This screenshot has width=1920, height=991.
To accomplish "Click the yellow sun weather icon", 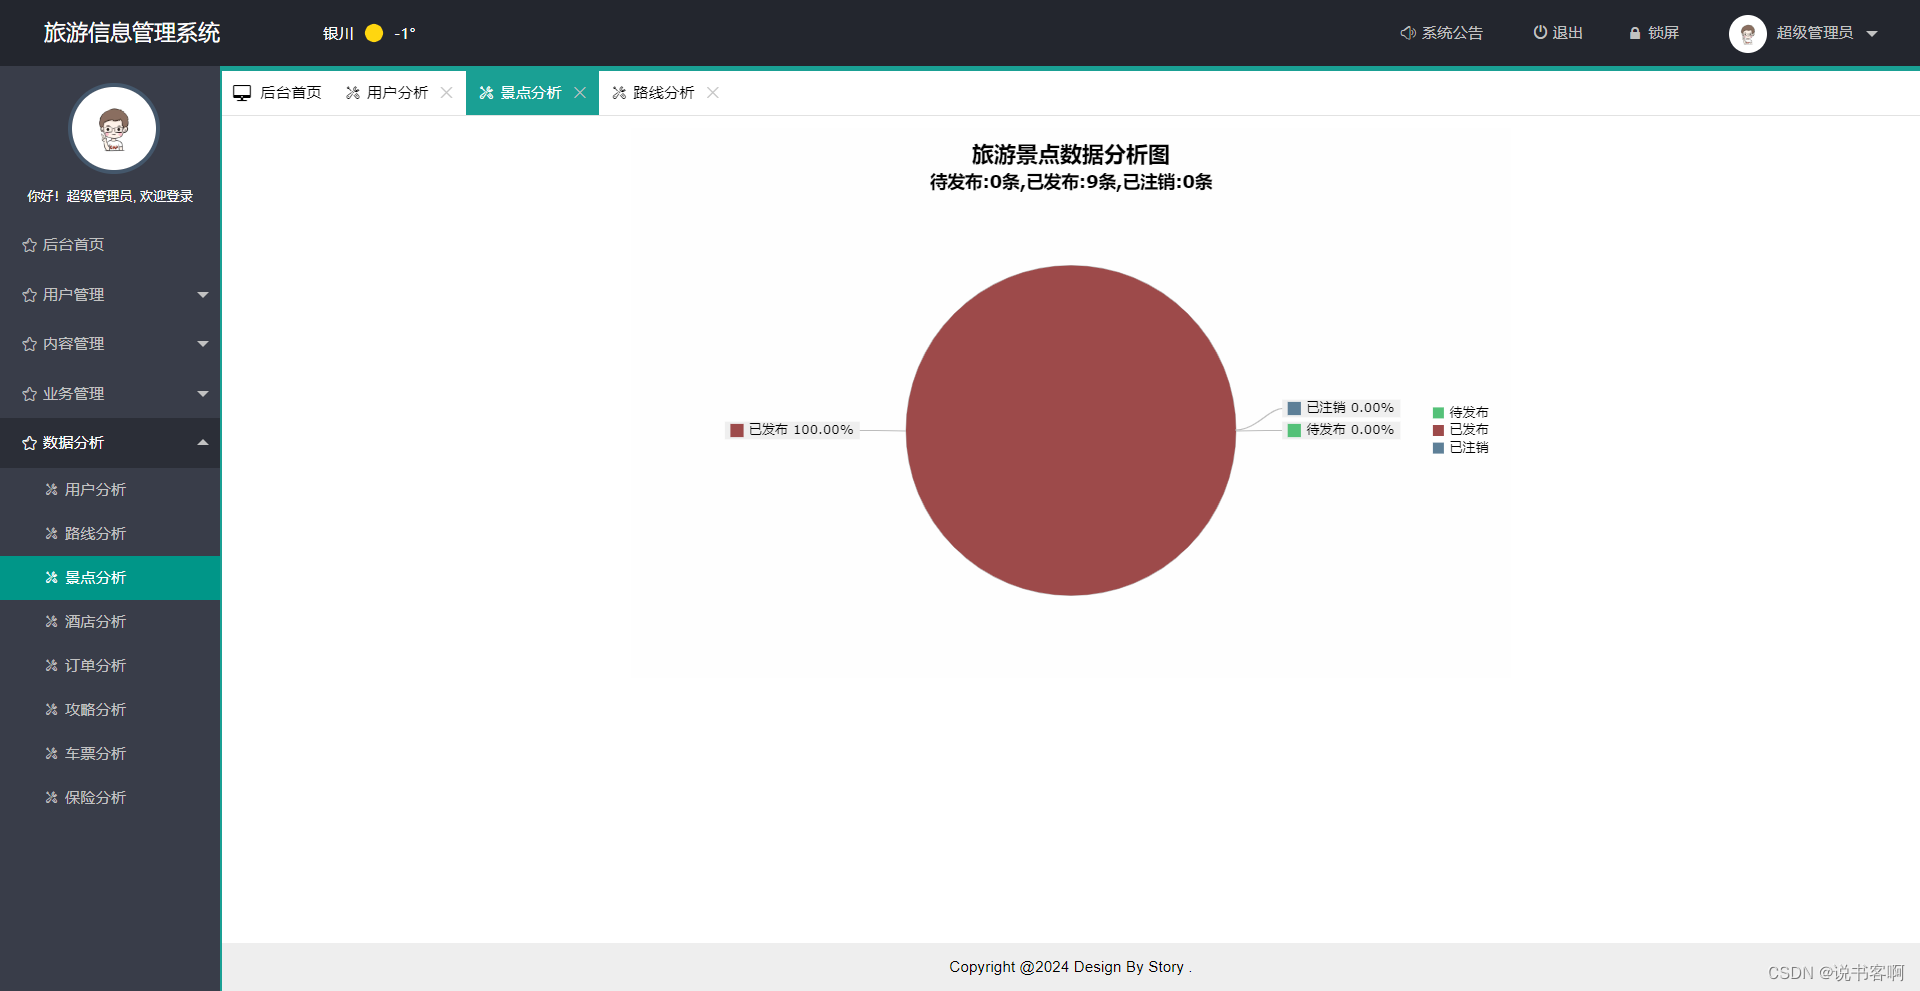I will pyautogui.click(x=374, y=33).
